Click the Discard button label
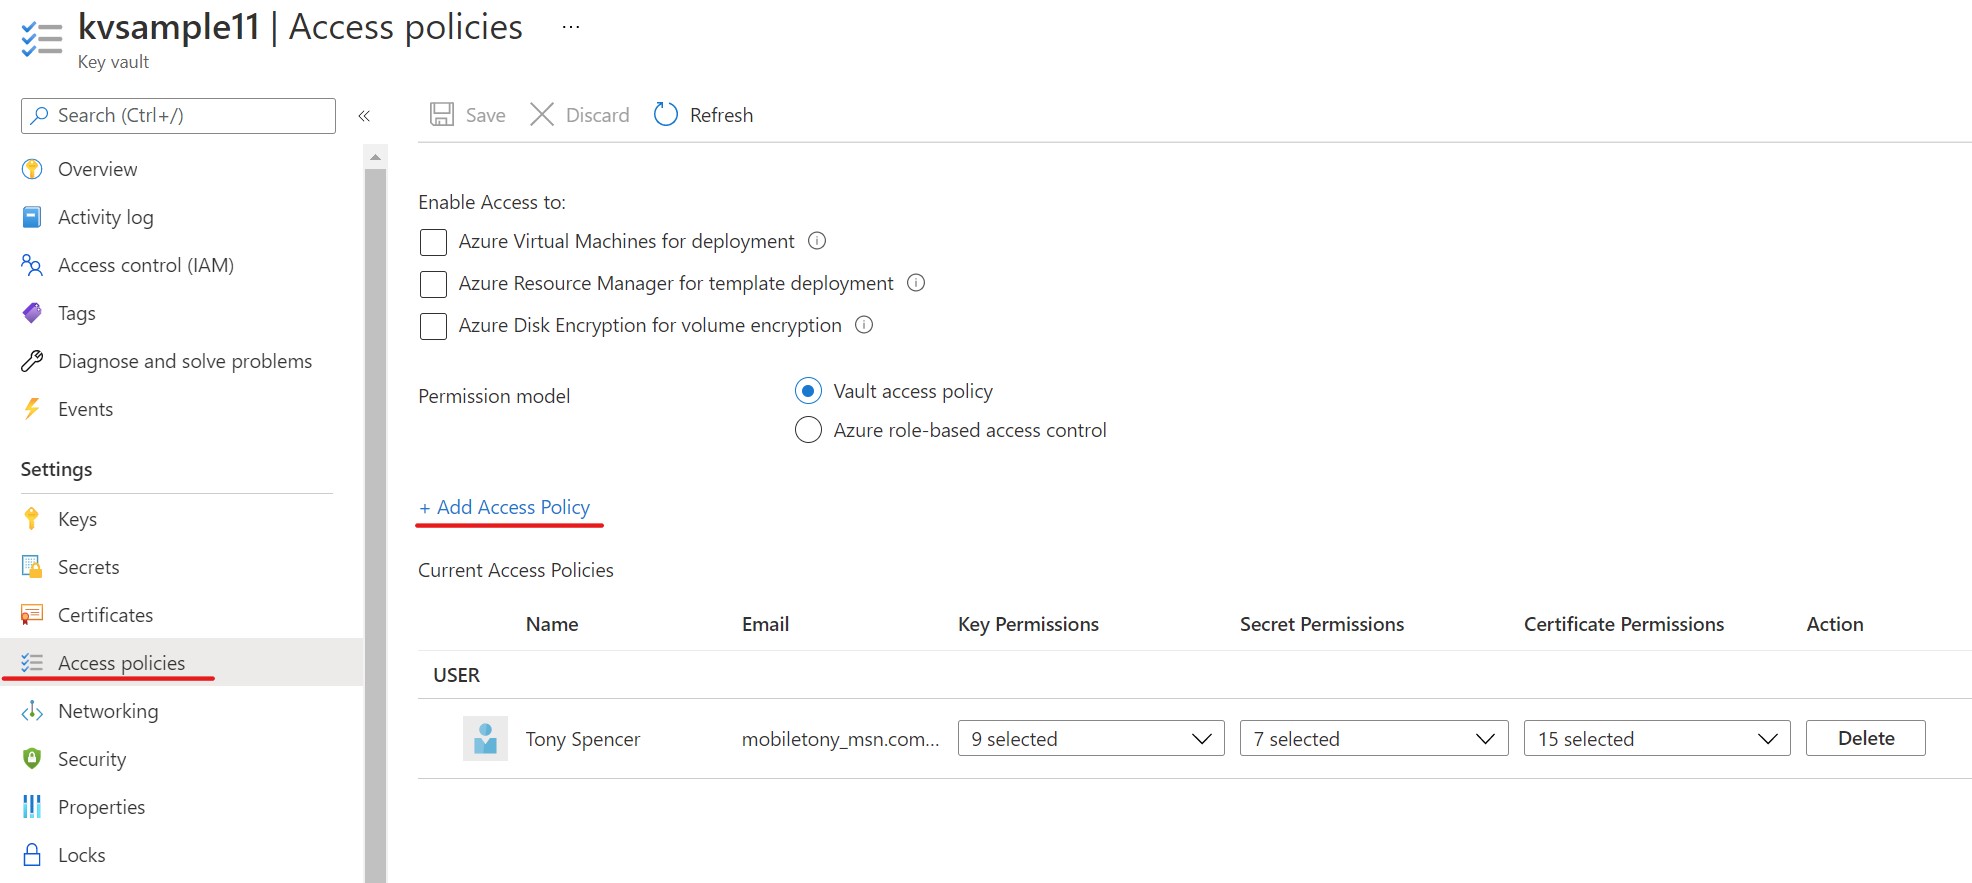Viewport: 1972px width, 883px height. [x=597, y=115]
